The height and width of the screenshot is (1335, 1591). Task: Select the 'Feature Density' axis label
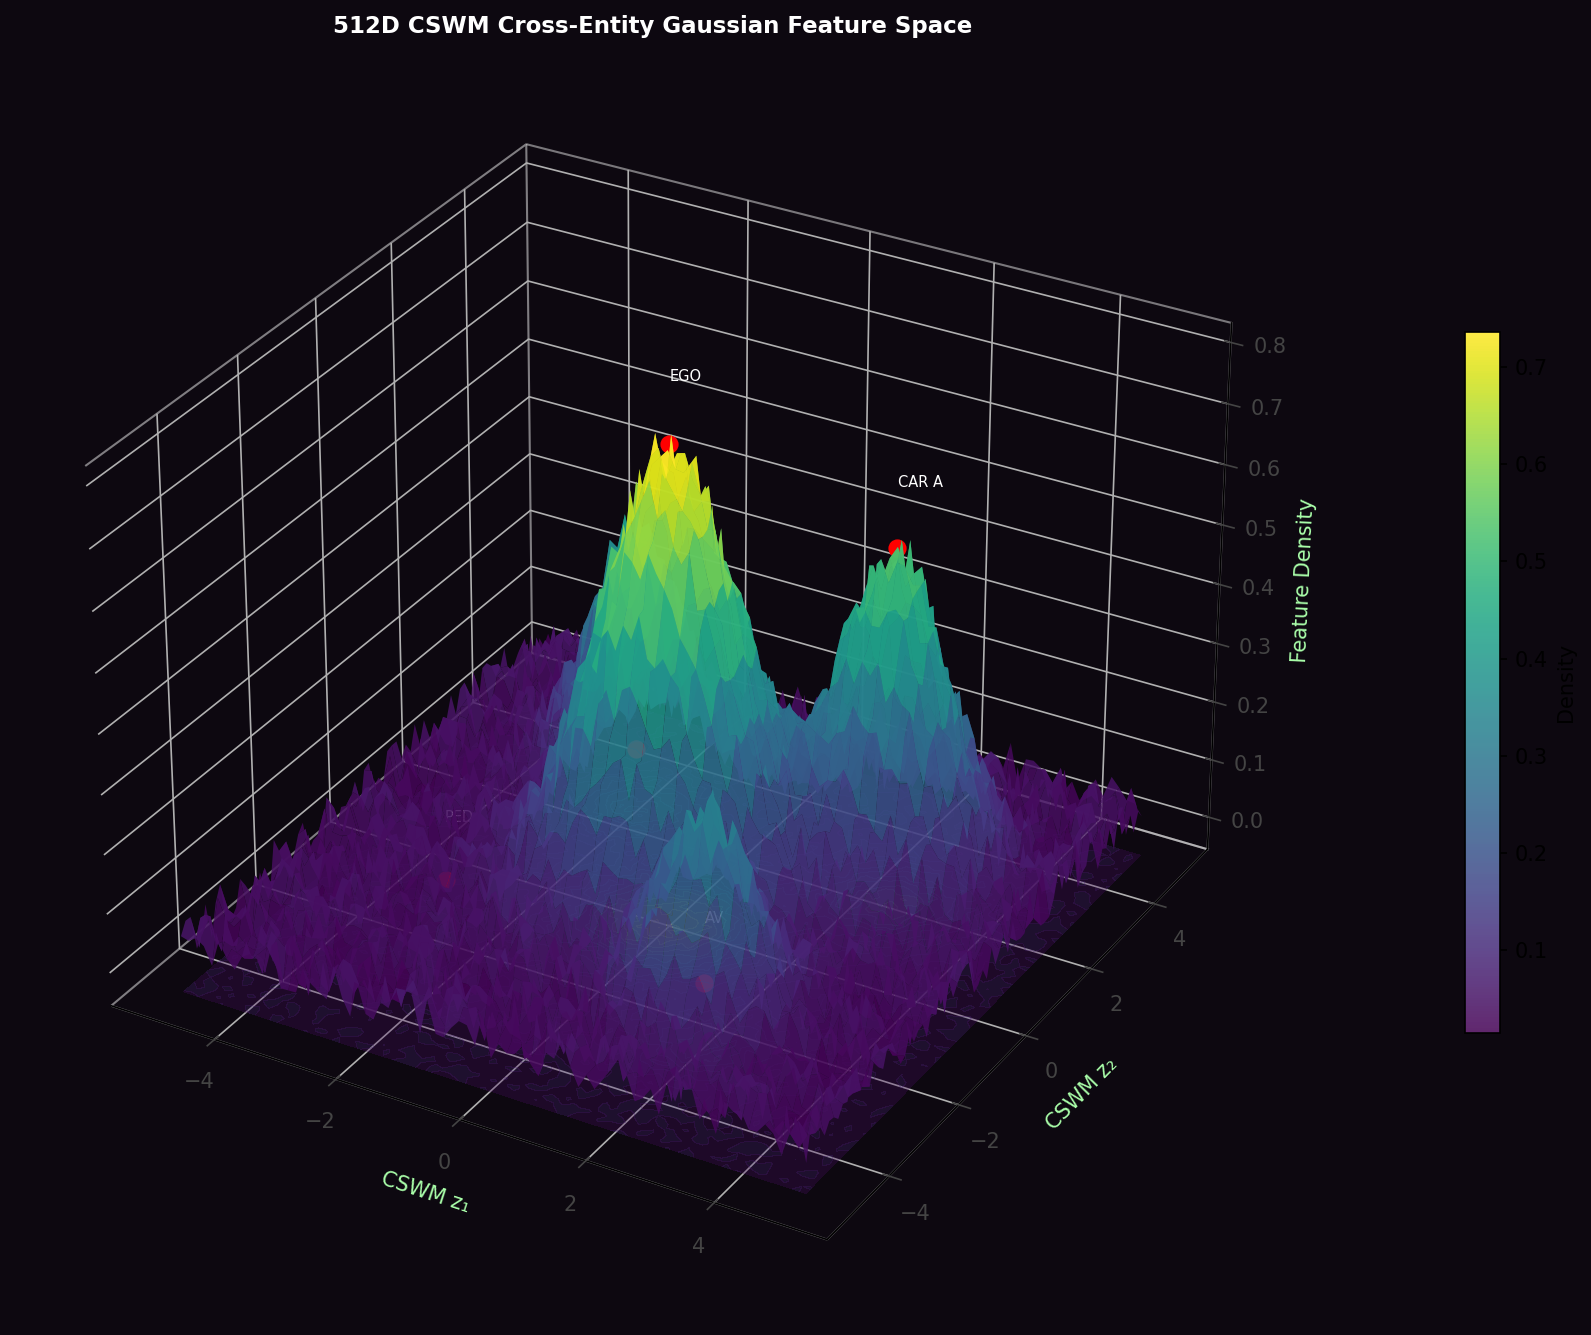click(1300, 581)
